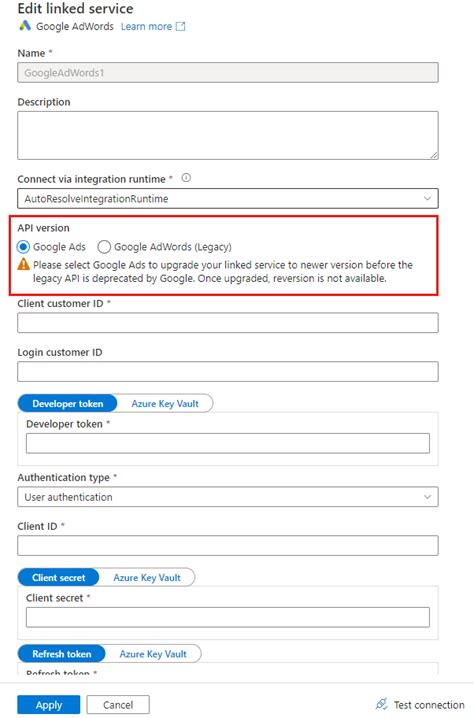Viewport: 474px width, 718px height.
Task: Click the warning triangle icon under API version
Action: tap(23, 265)
